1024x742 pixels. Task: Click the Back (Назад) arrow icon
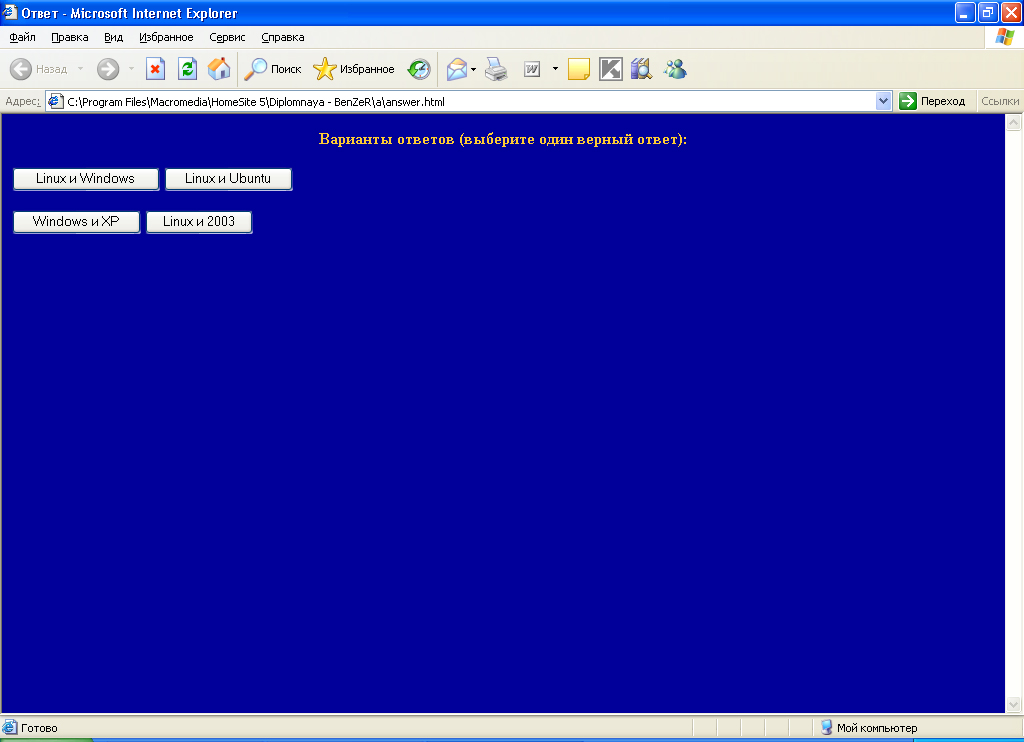(21, 69)
